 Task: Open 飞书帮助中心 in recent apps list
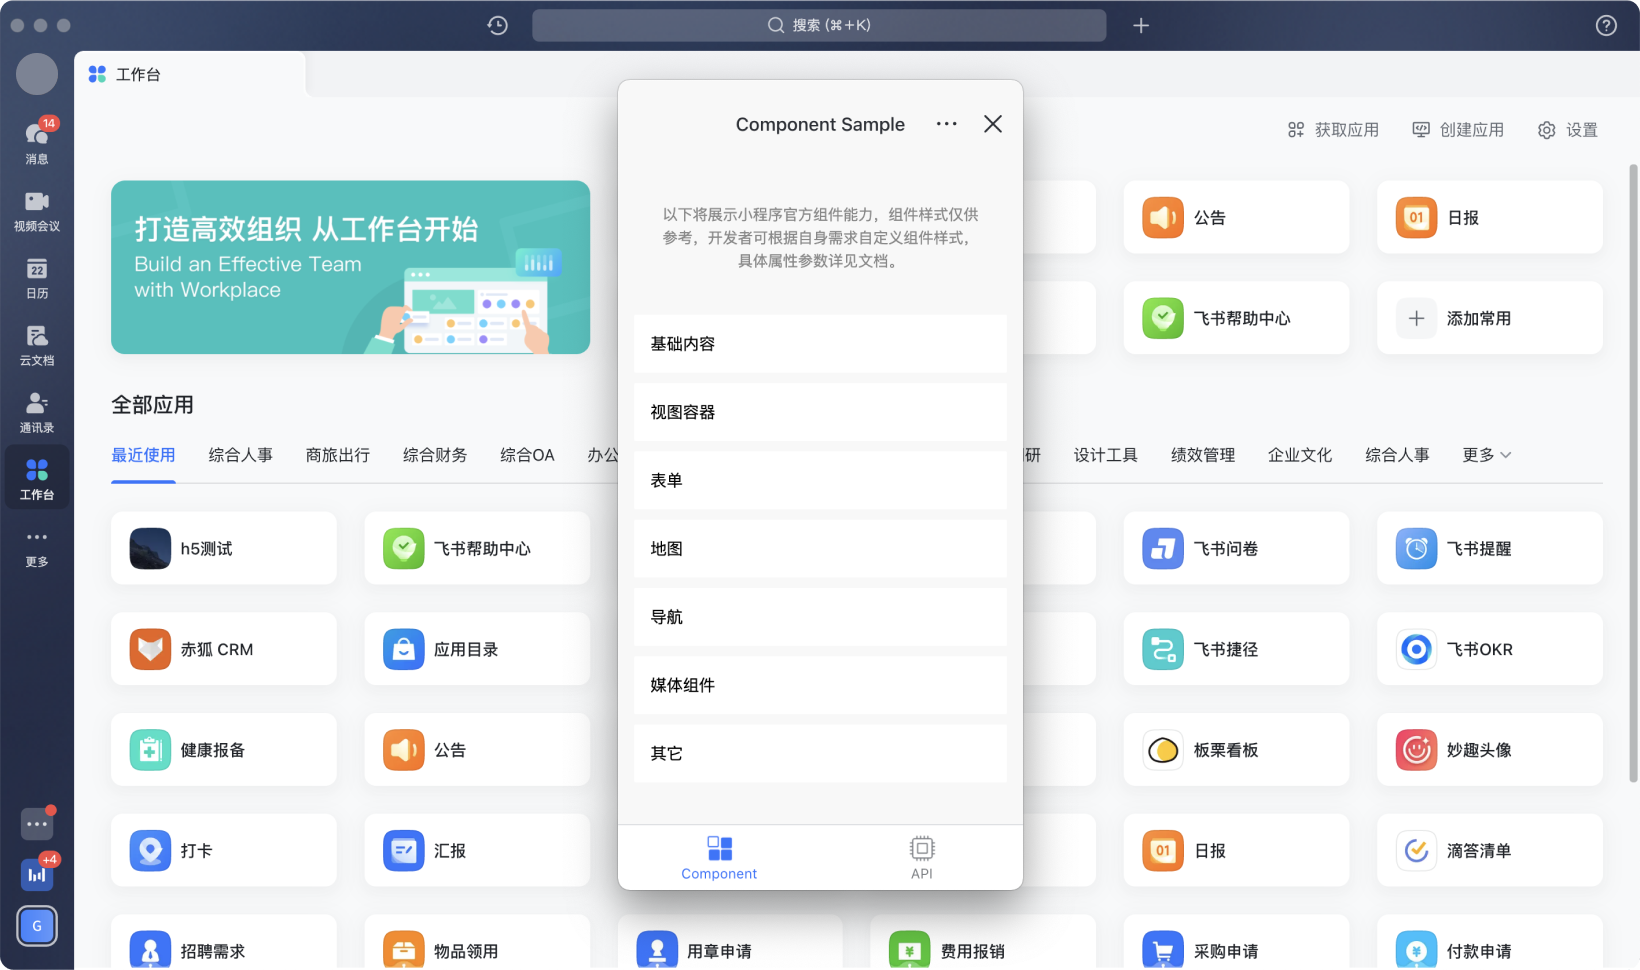[x=477, y=548]
